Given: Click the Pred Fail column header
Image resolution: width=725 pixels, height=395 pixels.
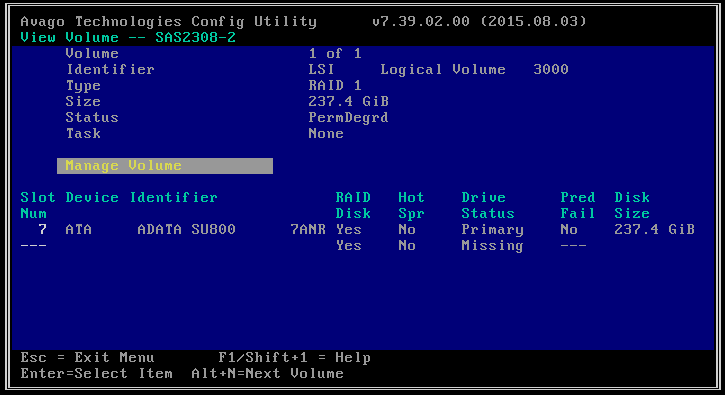Looking at the screenshot, I should point(578,205).
